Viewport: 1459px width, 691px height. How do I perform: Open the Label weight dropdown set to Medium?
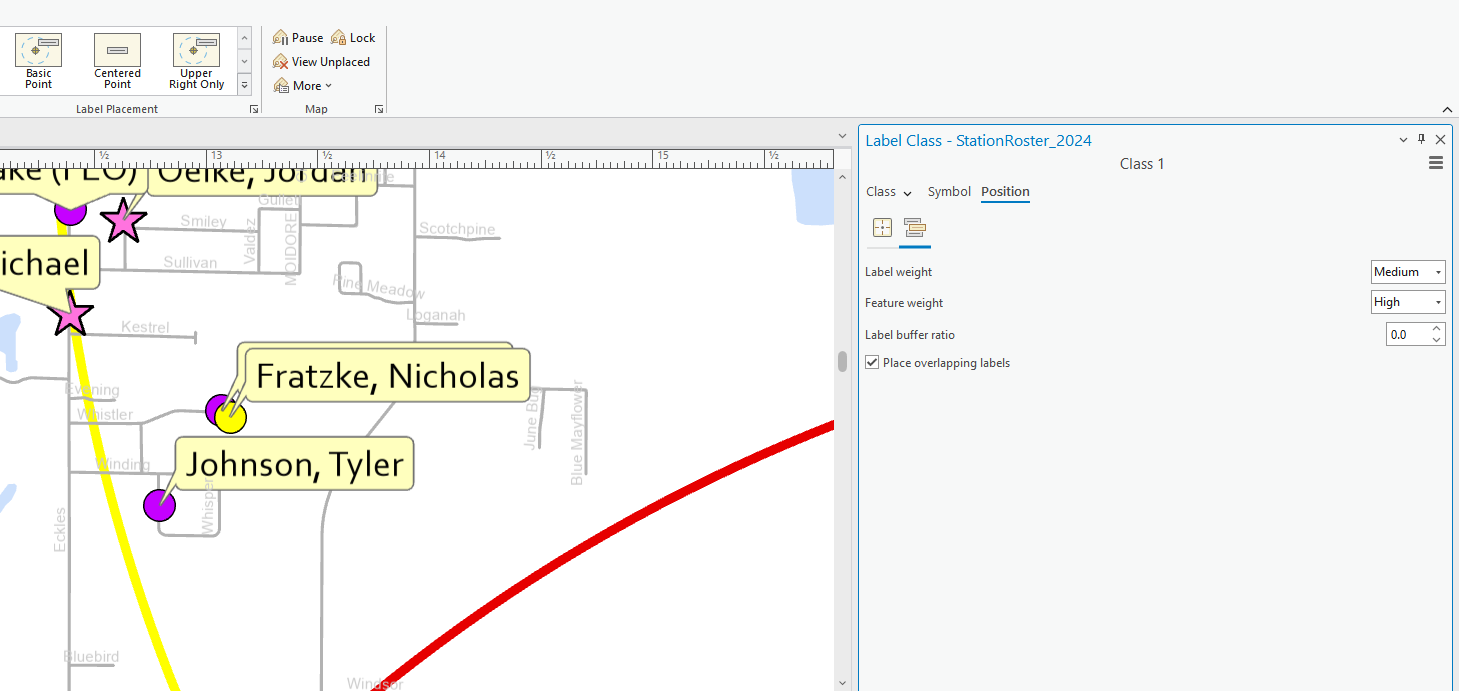point(1437,271)
